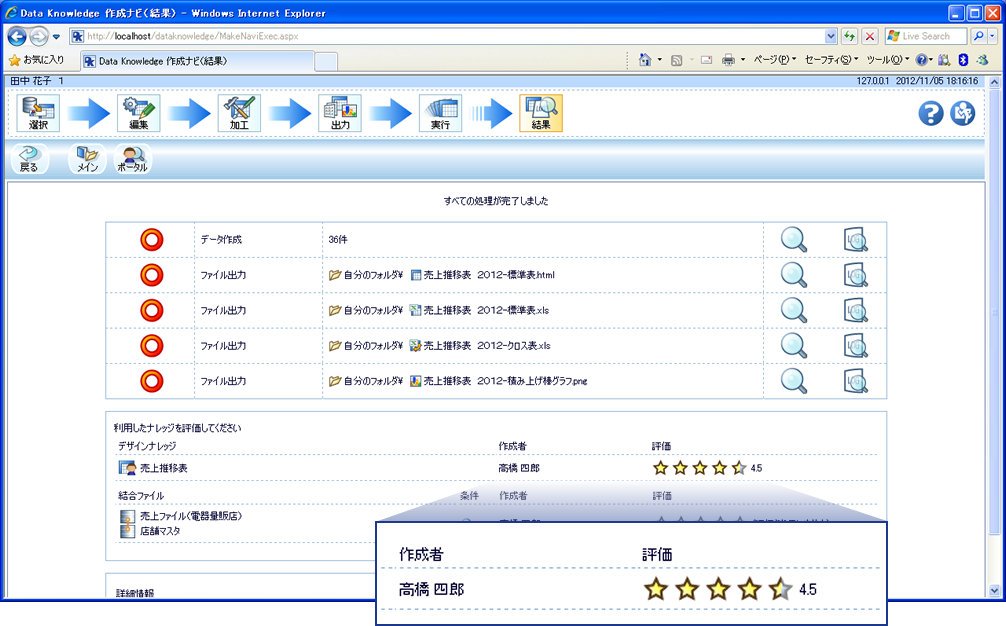Open the 加工 step in wizard
1006x626 pixels.
239,113
